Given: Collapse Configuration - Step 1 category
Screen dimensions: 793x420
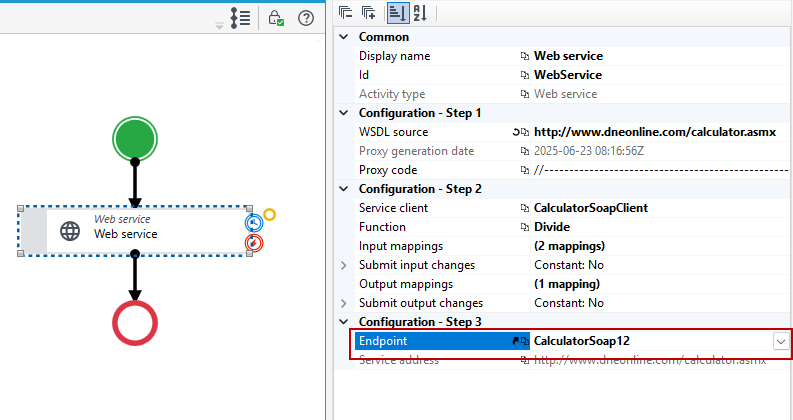Looking at the screenshot, I should (344, 113).
